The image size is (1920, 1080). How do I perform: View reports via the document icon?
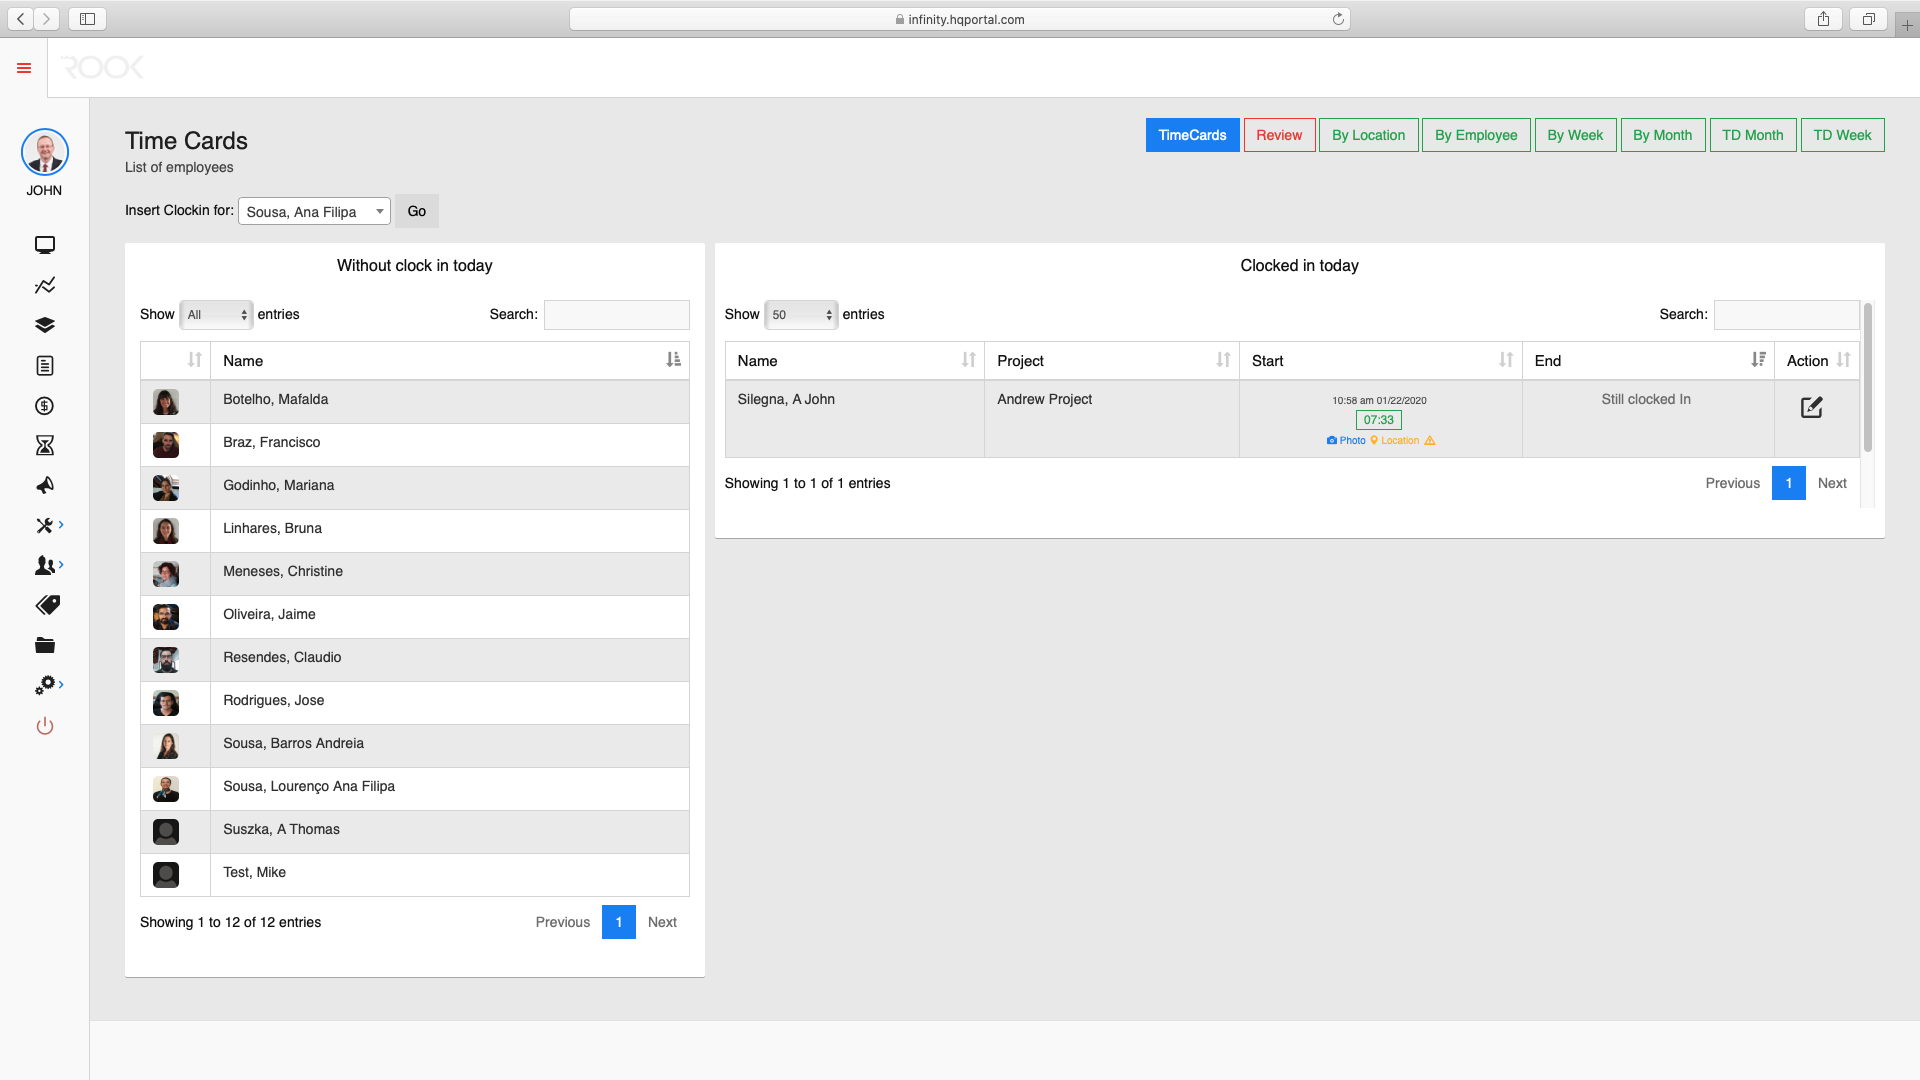(44, 365)
